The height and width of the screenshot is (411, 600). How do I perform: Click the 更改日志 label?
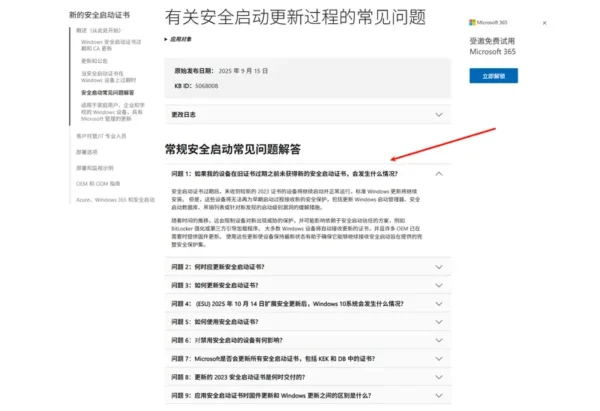coord(183,114)
